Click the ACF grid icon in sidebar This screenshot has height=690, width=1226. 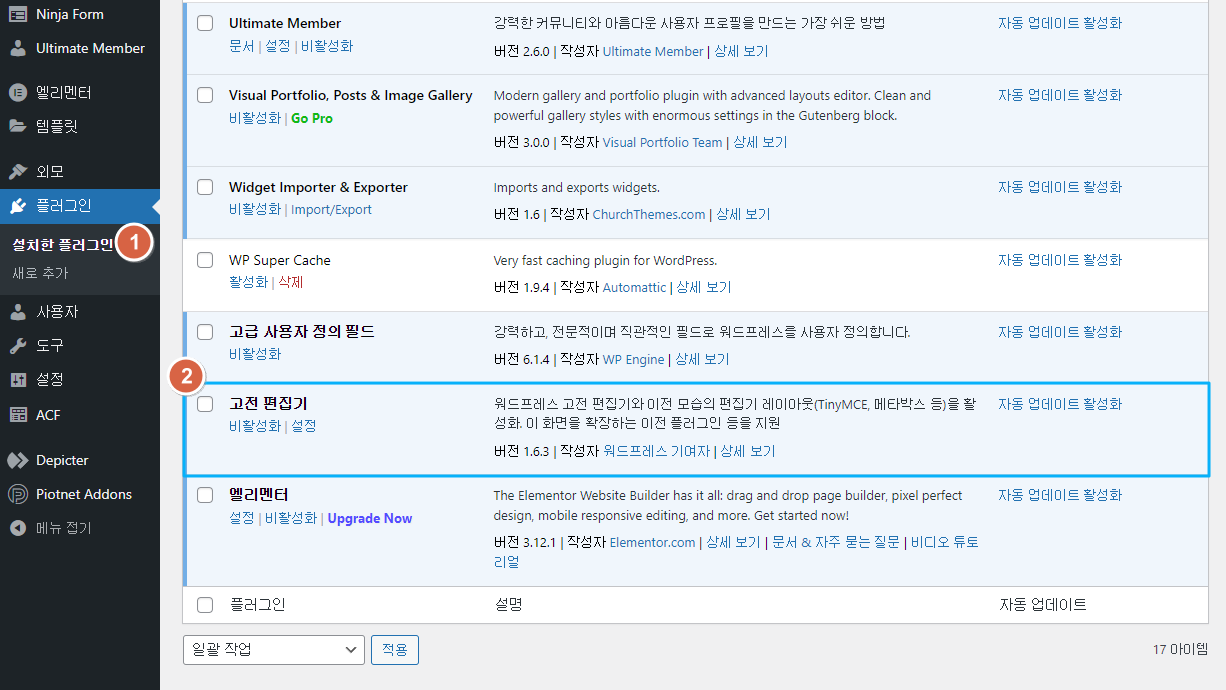(x=18, y=414)
